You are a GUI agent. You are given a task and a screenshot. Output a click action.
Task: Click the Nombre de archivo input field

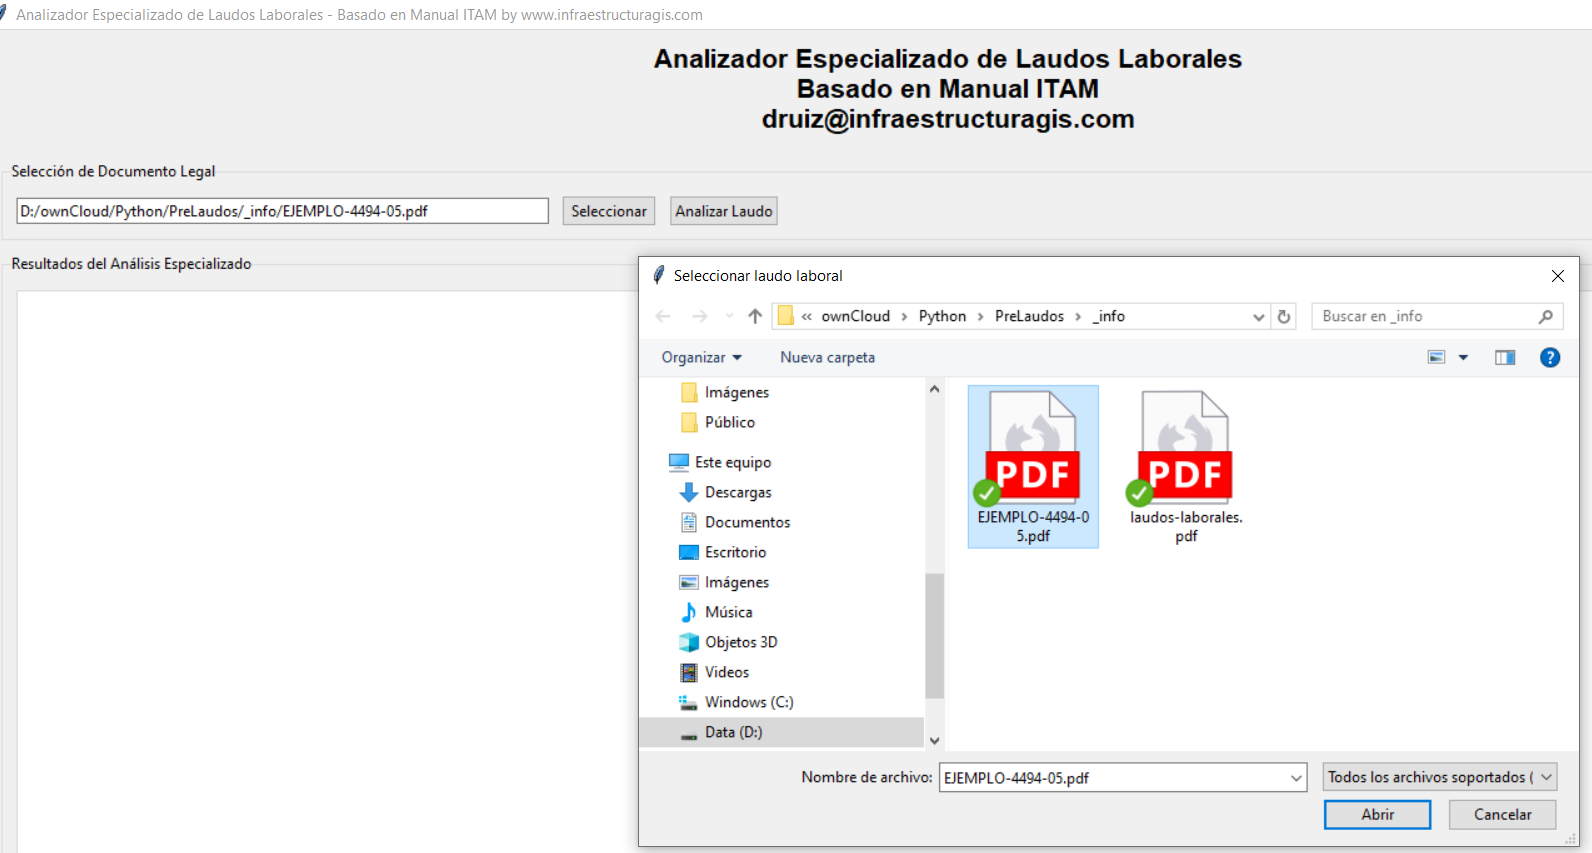tap(1122, 777)
